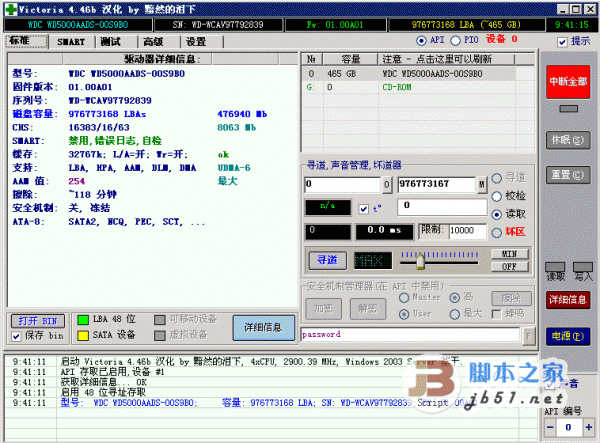
Task: Click the 注意 refresh column header
Action: point(446,59)
